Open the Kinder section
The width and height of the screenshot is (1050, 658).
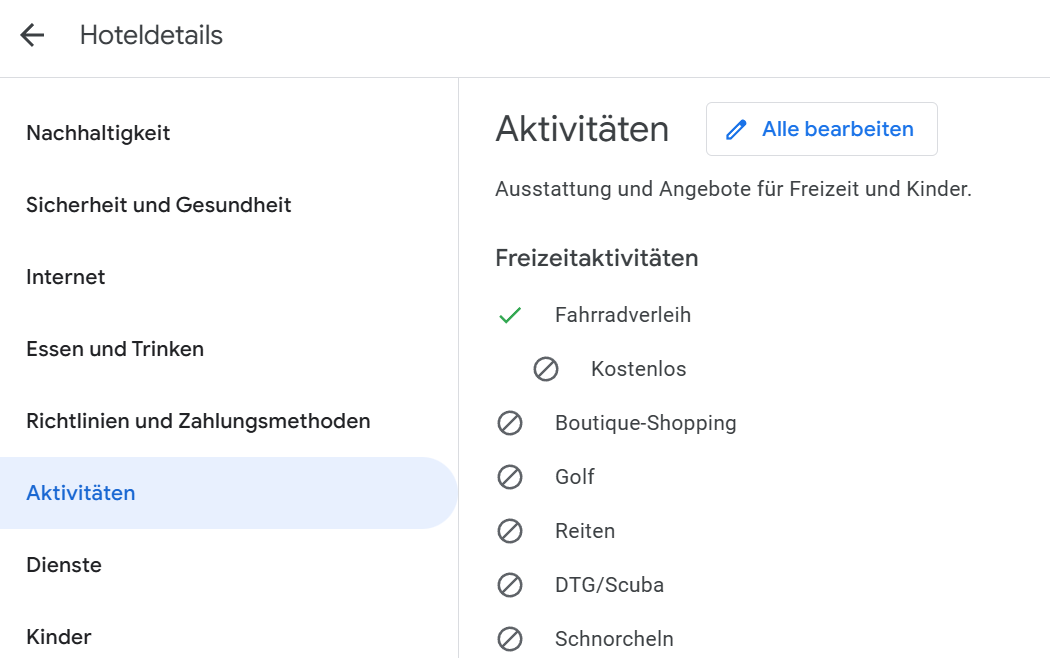[x=59, y=637]
